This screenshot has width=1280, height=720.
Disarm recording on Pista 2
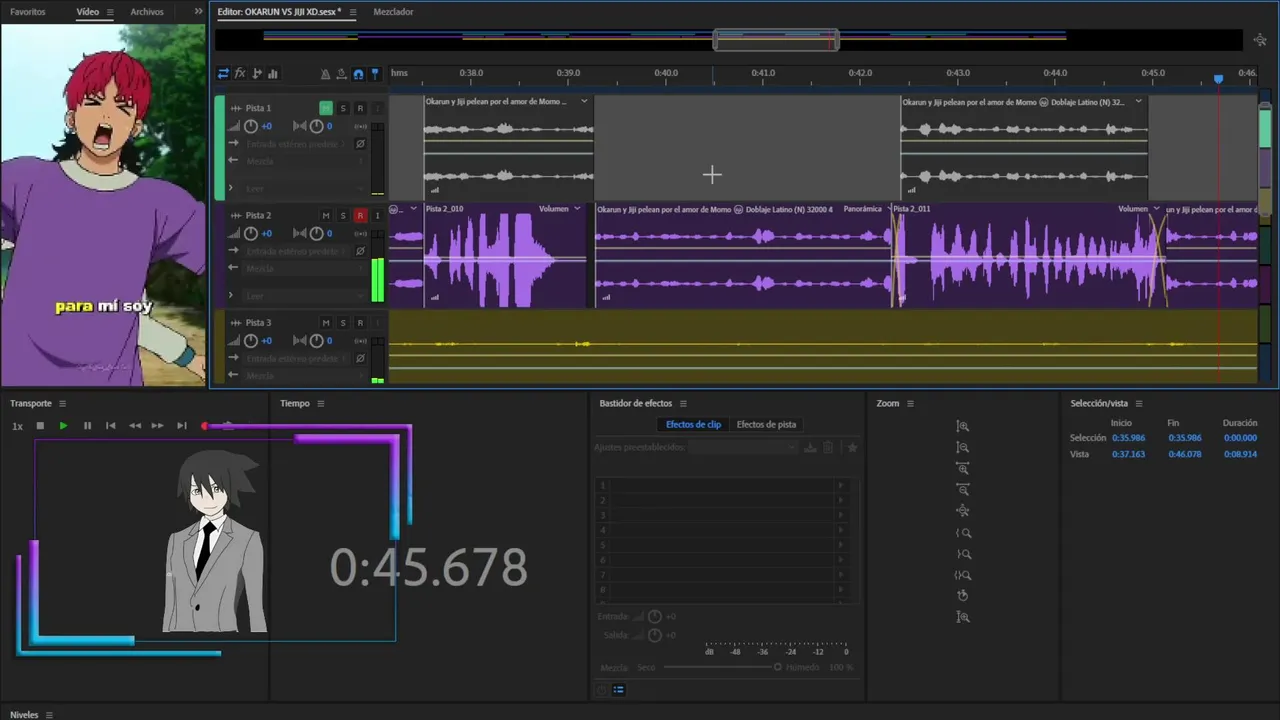tap(360, 215)
